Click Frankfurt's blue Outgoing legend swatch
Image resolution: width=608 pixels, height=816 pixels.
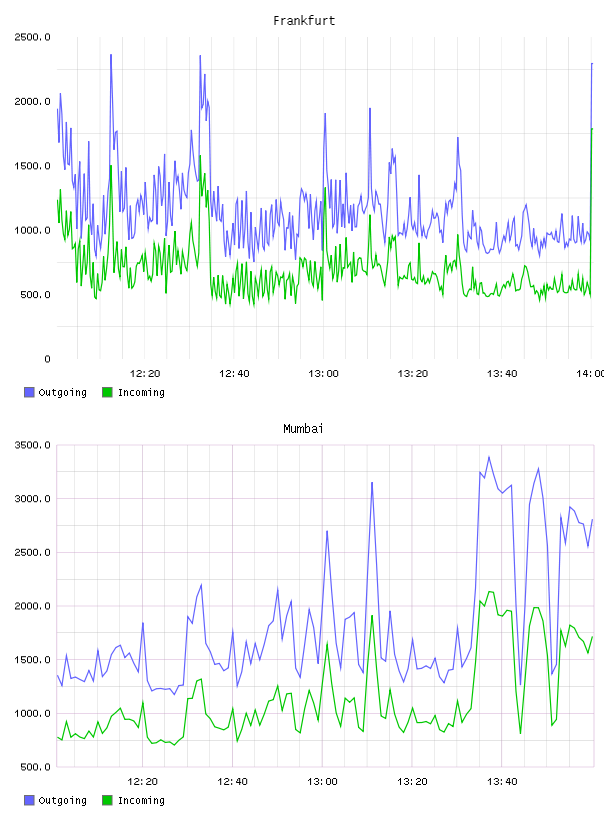point(29,392)
